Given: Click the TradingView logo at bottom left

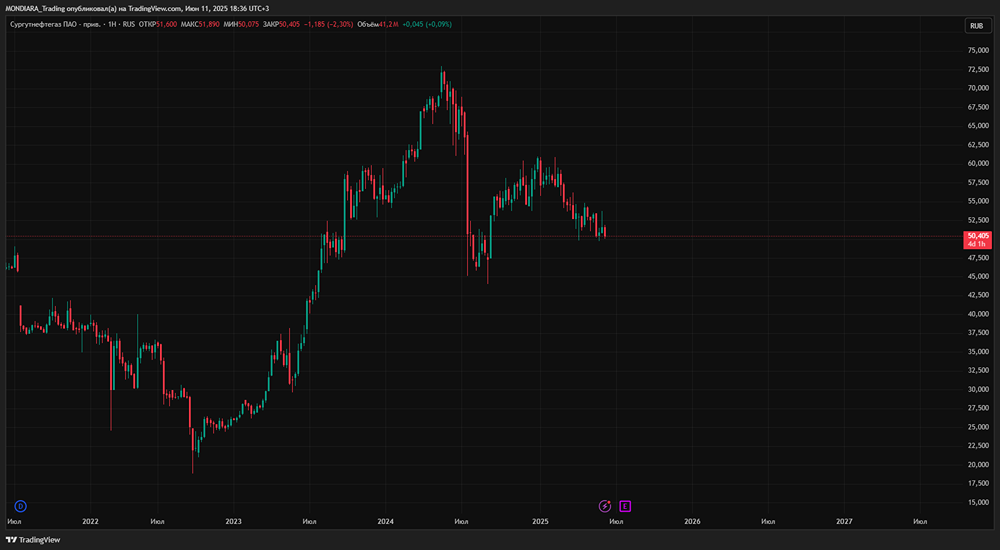Looking at the screenshot, I should coord(33,540).
